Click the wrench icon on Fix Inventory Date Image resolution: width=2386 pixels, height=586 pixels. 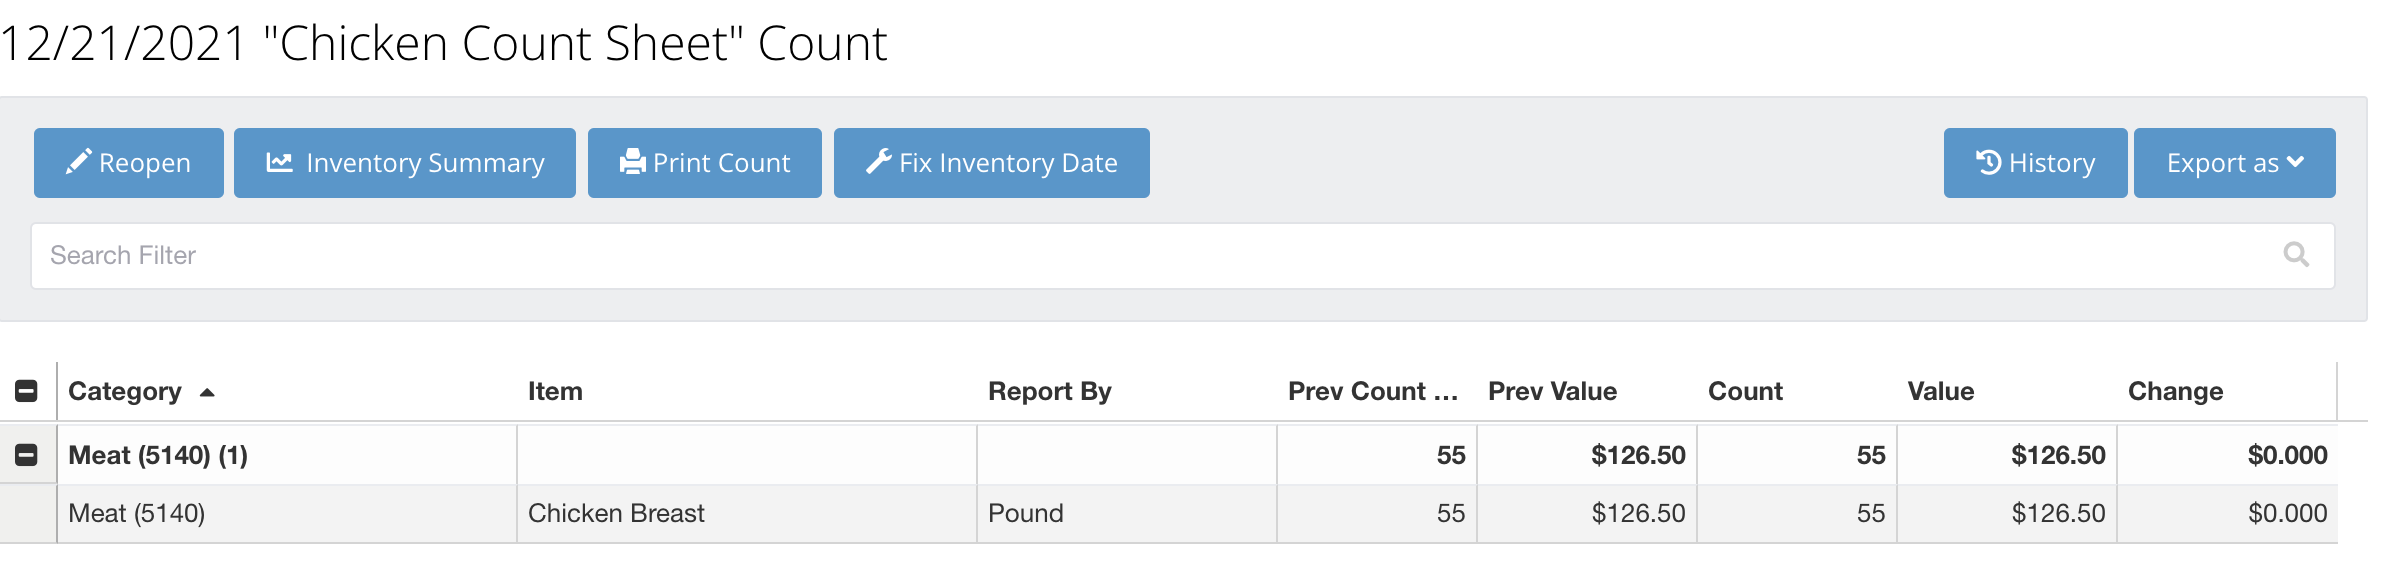coord(879,162)
